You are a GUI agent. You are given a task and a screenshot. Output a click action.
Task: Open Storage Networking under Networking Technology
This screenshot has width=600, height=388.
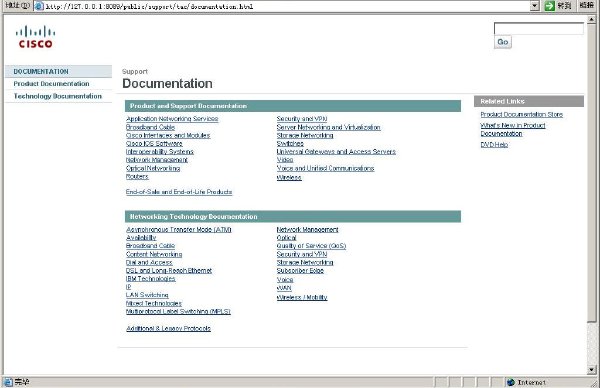tap(305, 262)
